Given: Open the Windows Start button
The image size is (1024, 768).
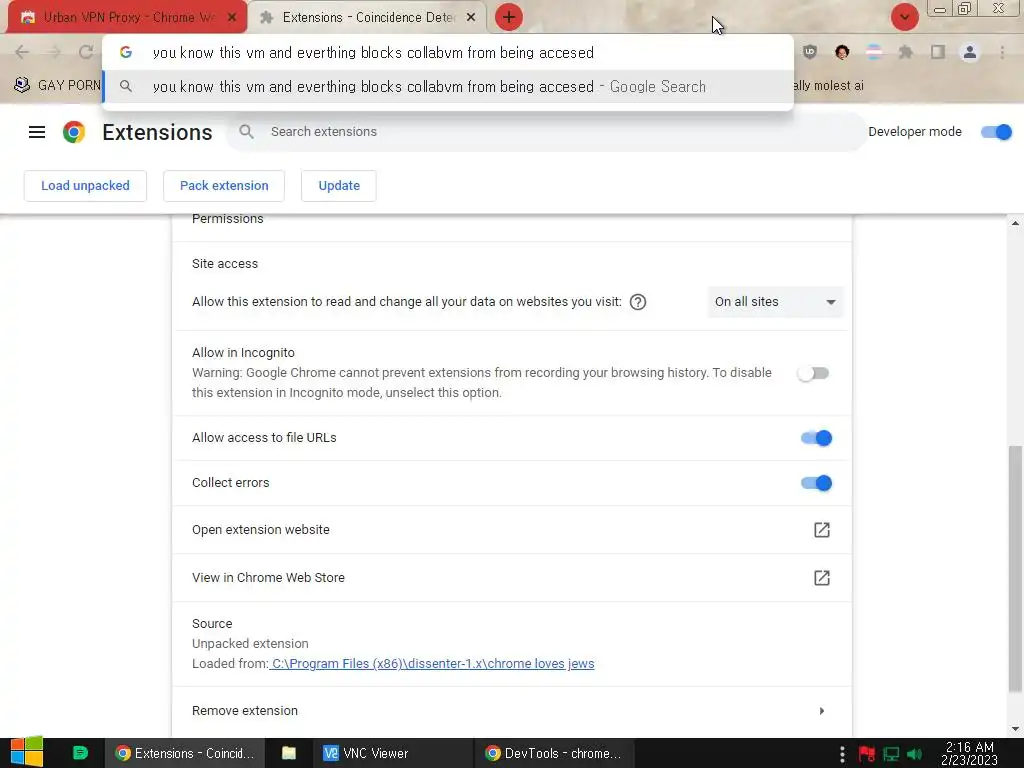Looking at the screenshot, I should click(x=27, y=752).
